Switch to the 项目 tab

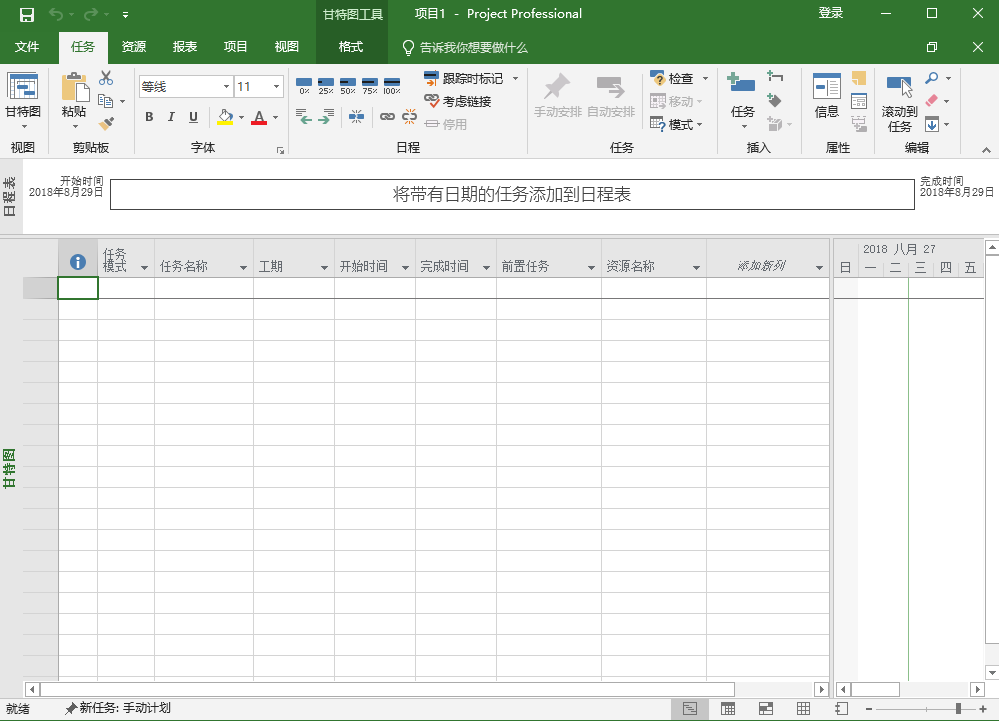tap(235, 46)
